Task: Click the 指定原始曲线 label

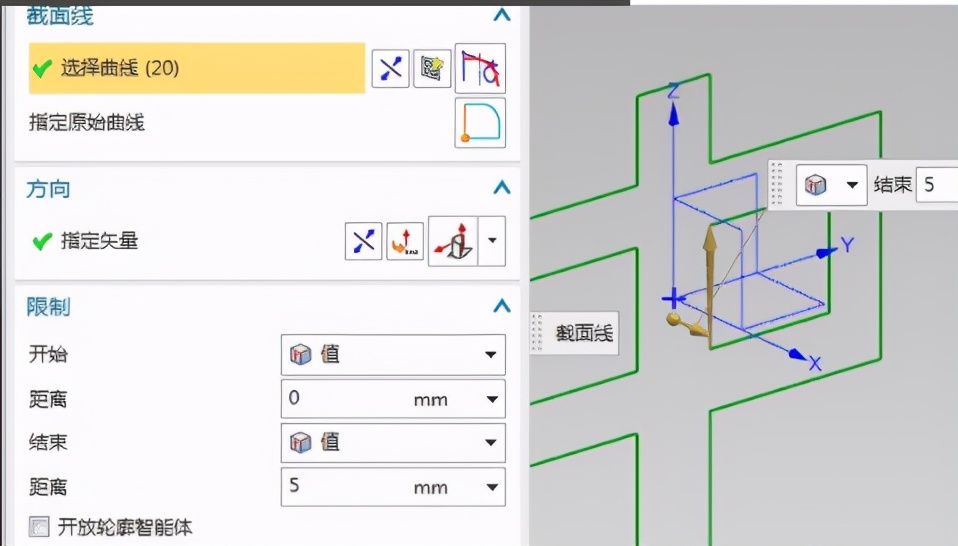Action: pyautogui.click(x=87, y=123)
